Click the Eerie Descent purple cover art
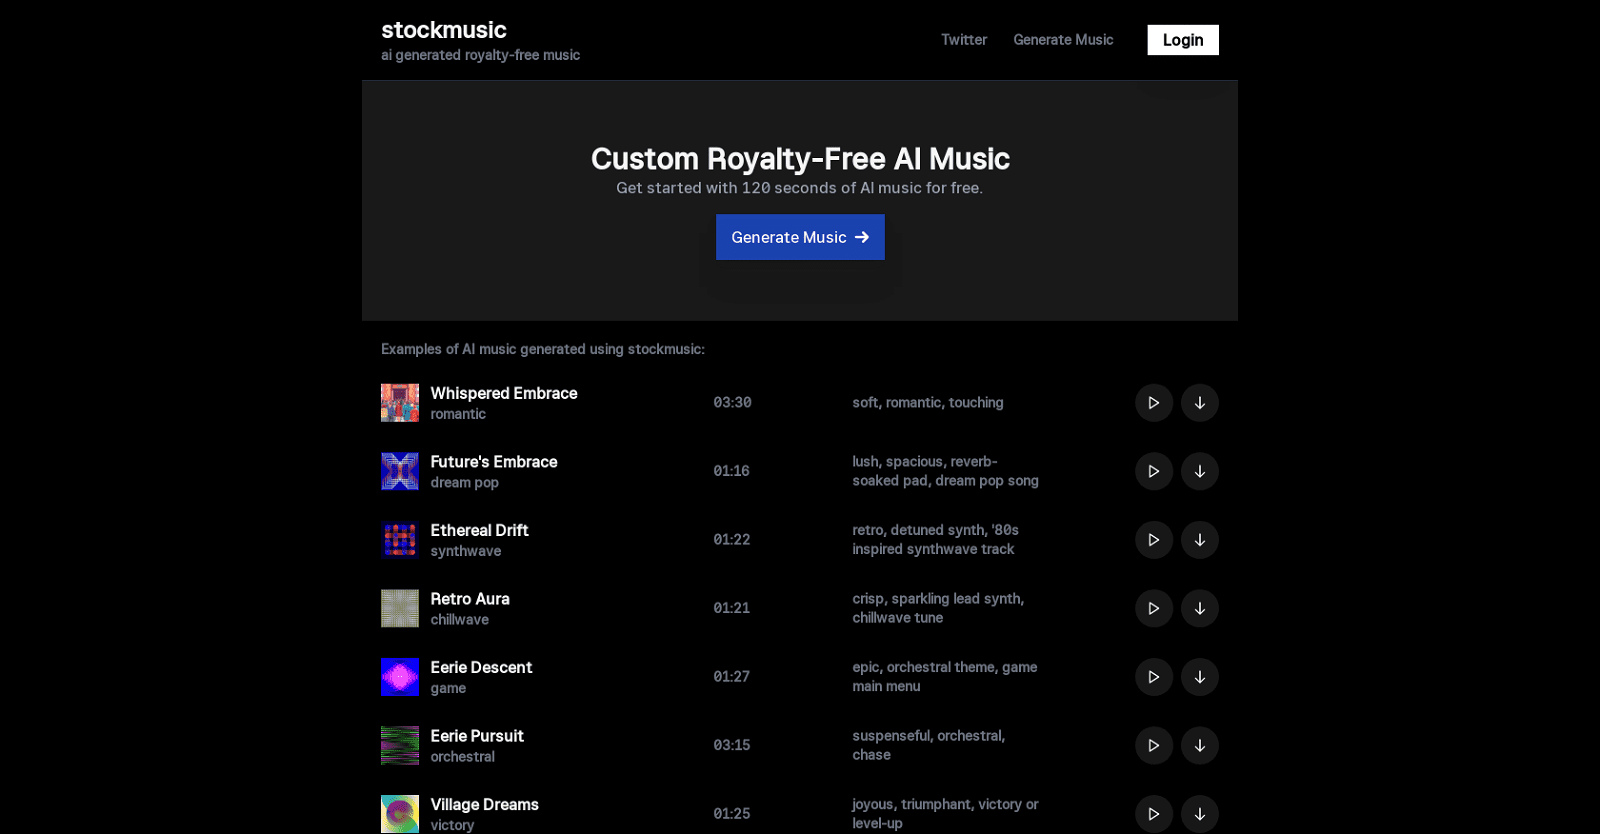The width and height of the screenshot is (1600, 834). pyautogui.click(x=399, y=677)
